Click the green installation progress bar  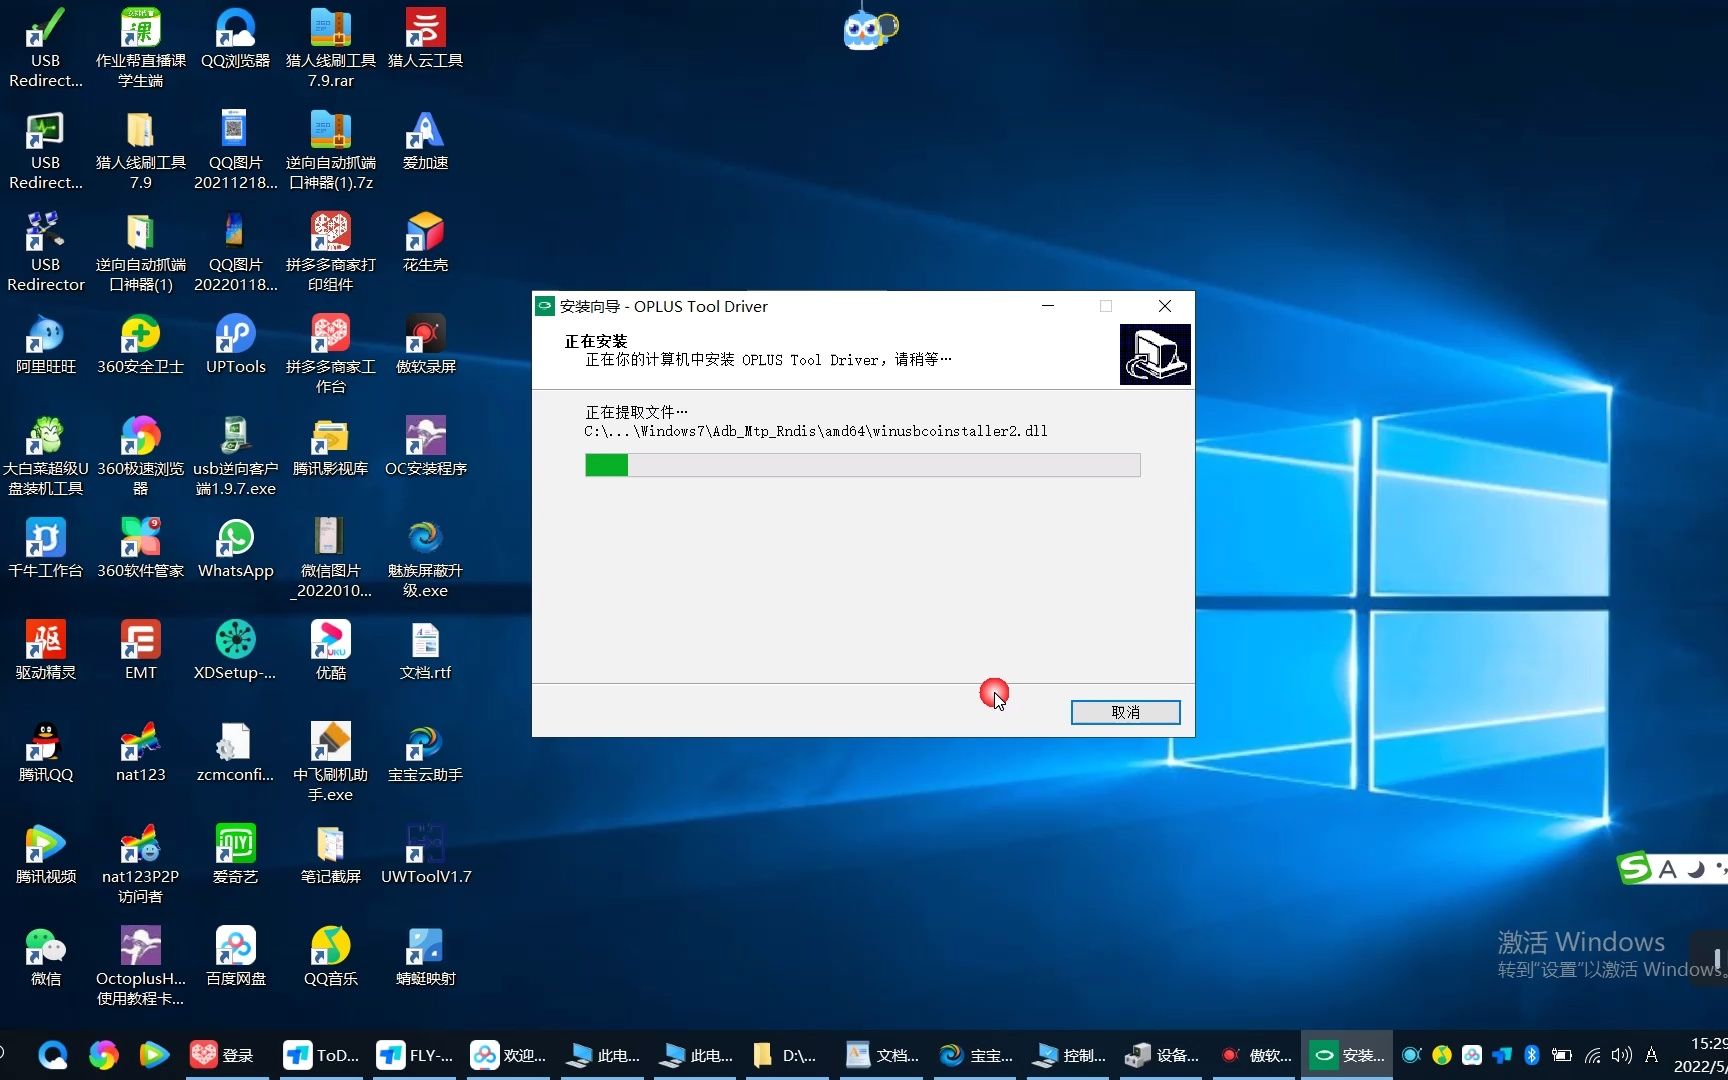(x=862, y=465)
